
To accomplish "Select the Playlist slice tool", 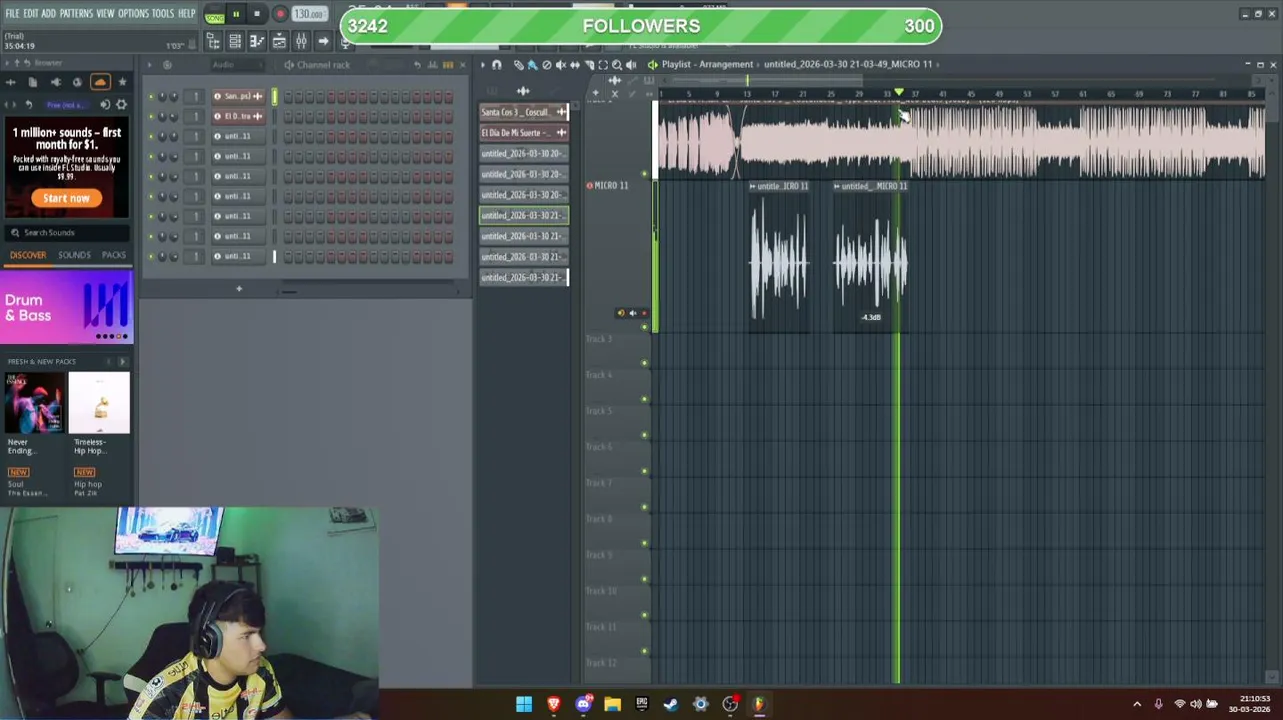I will click(589, 65).
